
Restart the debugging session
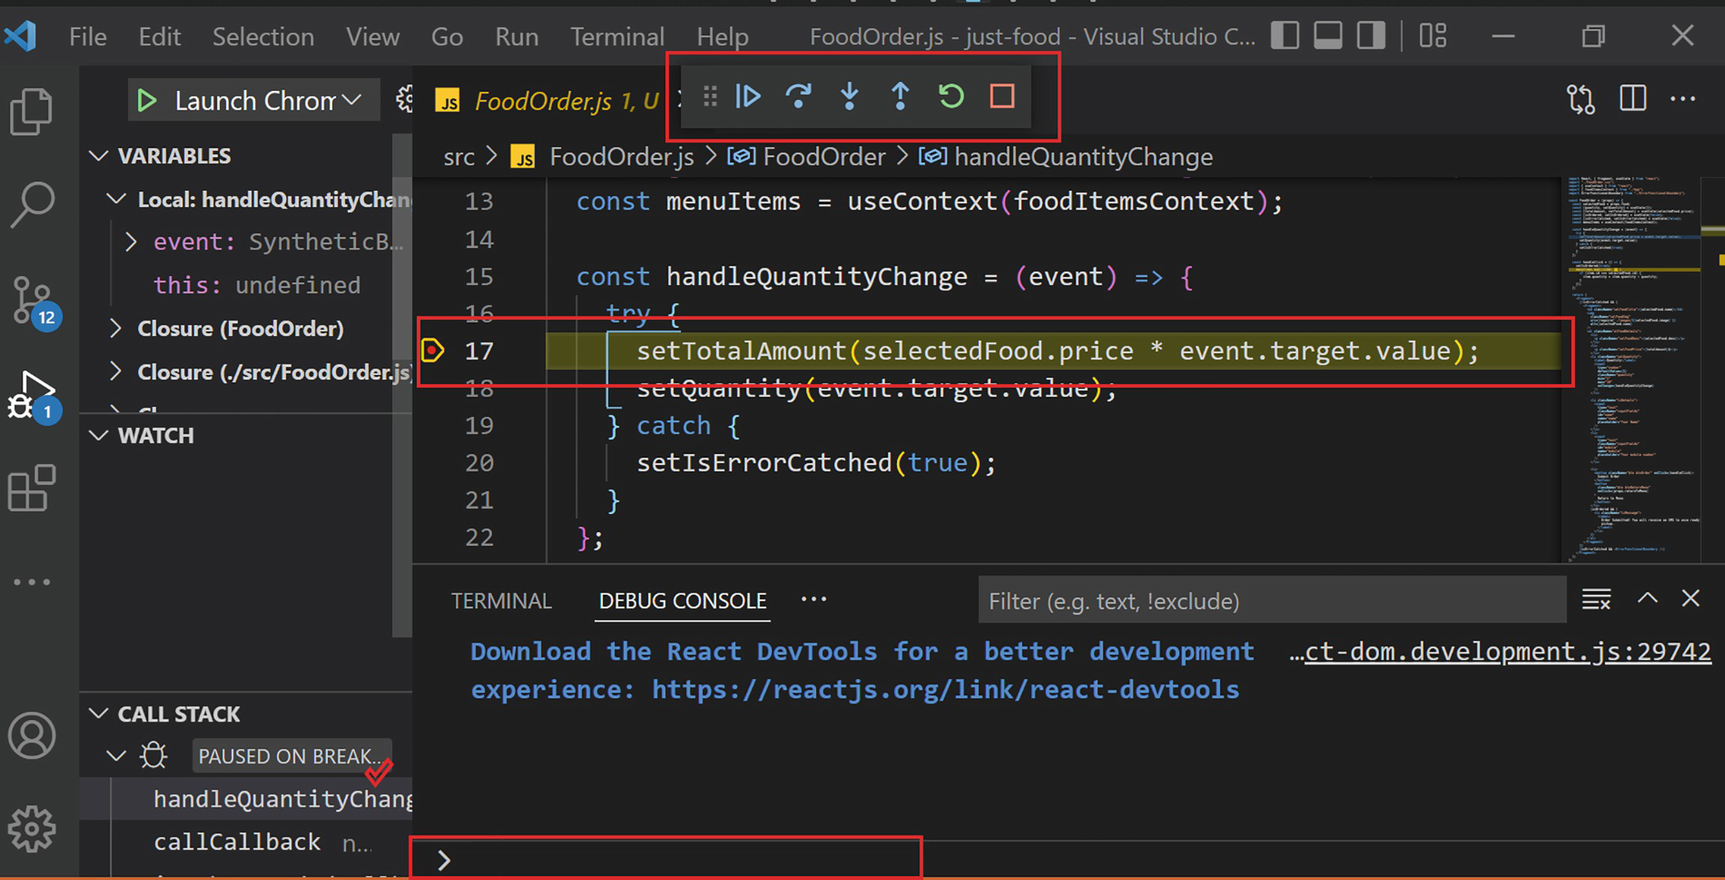click(x=951, y=97)
